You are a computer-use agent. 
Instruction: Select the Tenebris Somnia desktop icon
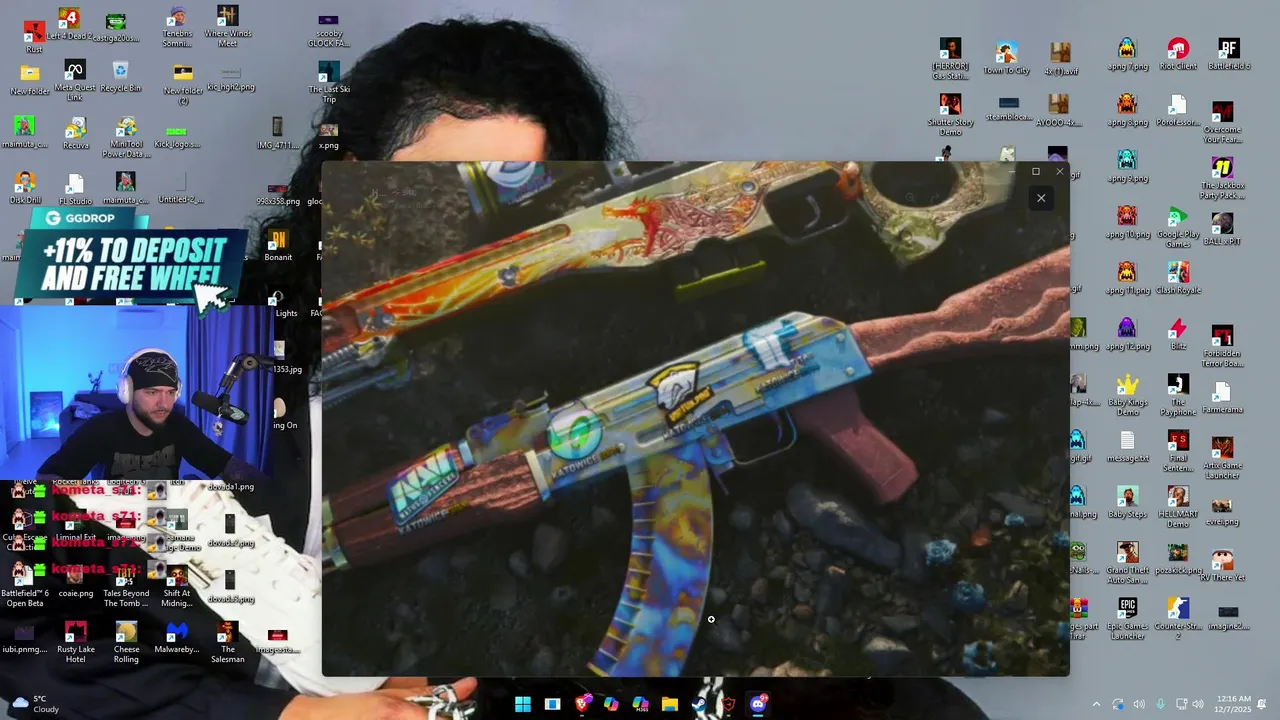coord(177,28)
